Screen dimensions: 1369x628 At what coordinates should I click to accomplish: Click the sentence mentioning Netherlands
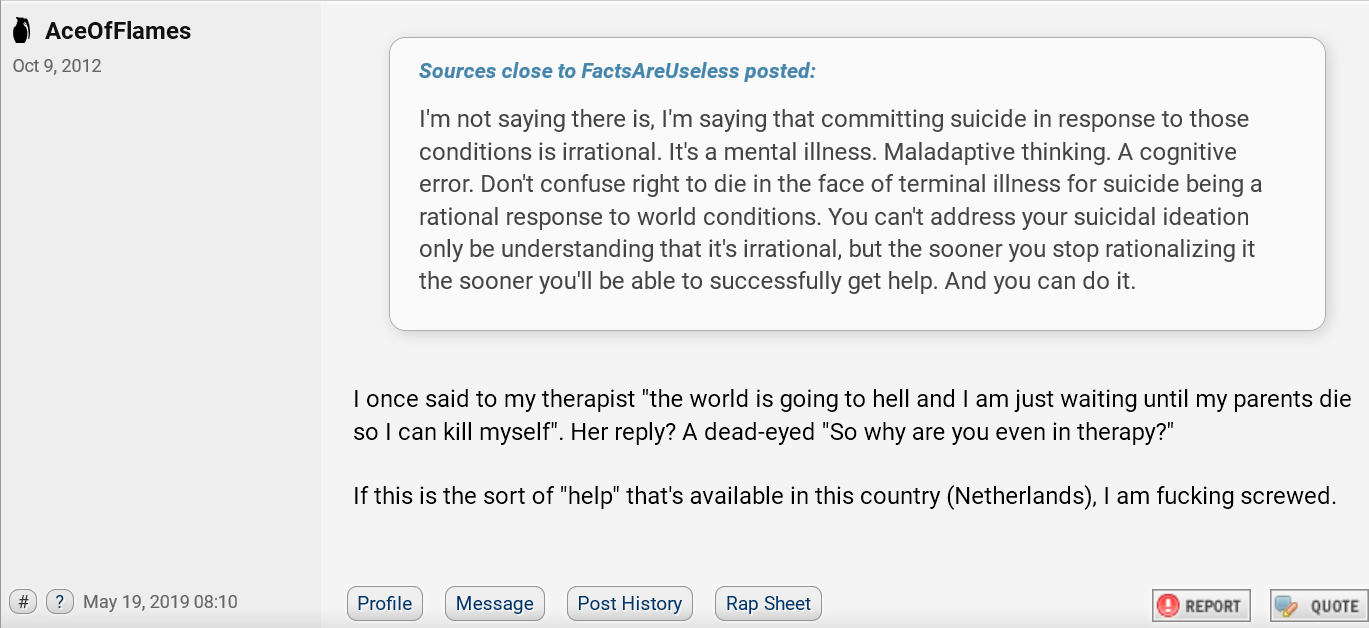[845, 495]
